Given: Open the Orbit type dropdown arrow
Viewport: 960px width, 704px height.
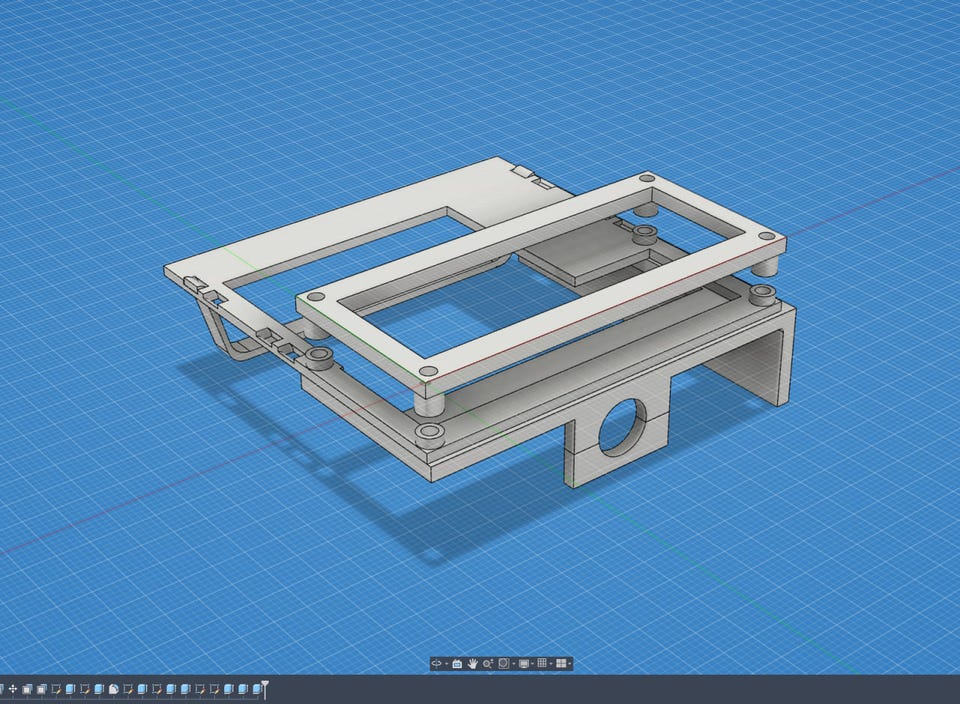Looking at the screenshot, I should pos(447,664).
